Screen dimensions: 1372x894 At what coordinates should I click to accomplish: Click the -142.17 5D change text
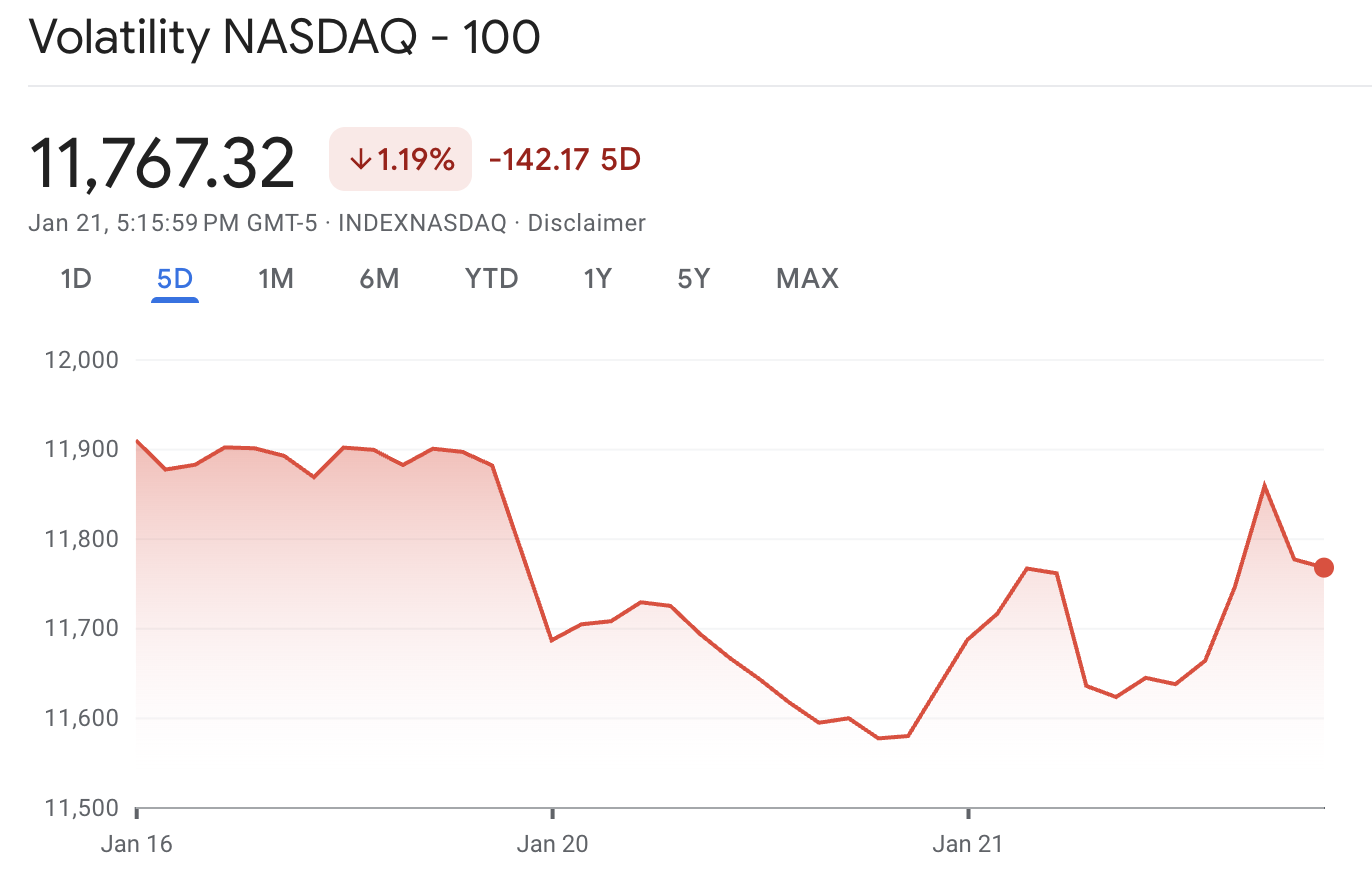(x=563, y=159)
